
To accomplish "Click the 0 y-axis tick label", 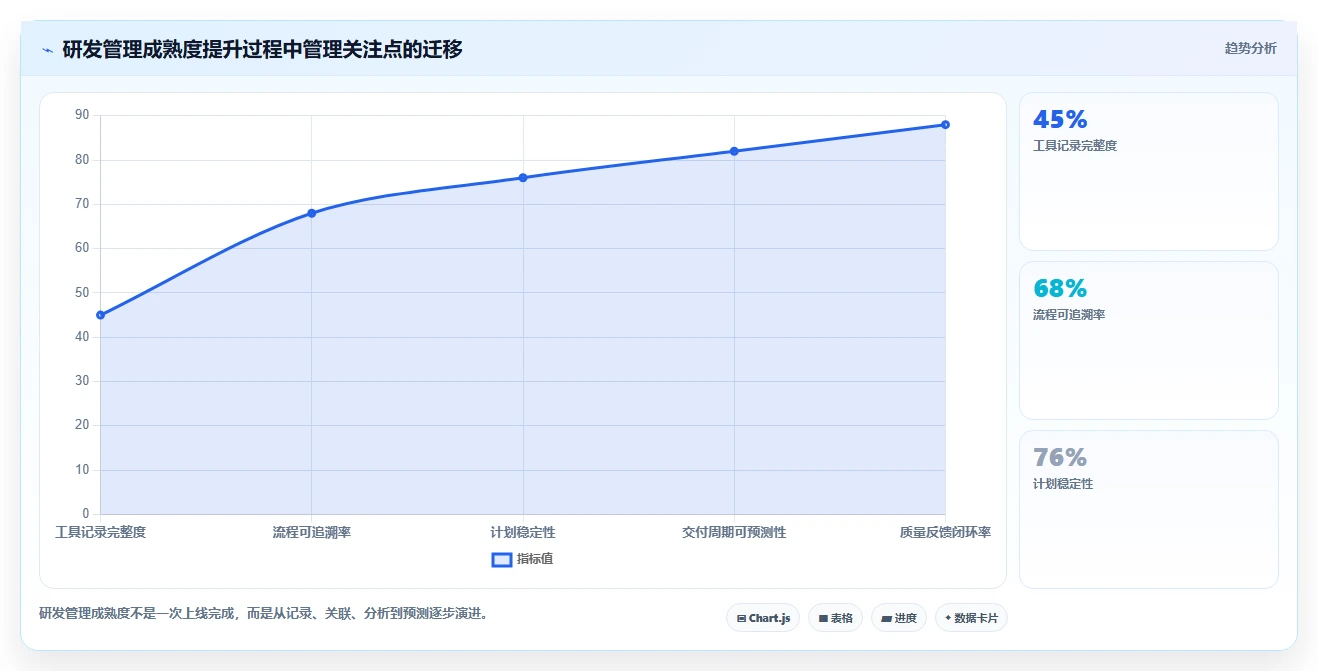I will pos(86,514).
